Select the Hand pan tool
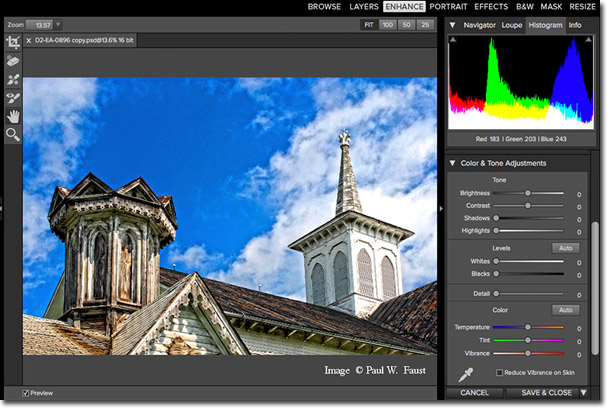Screen dimensions: 610x410 tap(13, 116)
